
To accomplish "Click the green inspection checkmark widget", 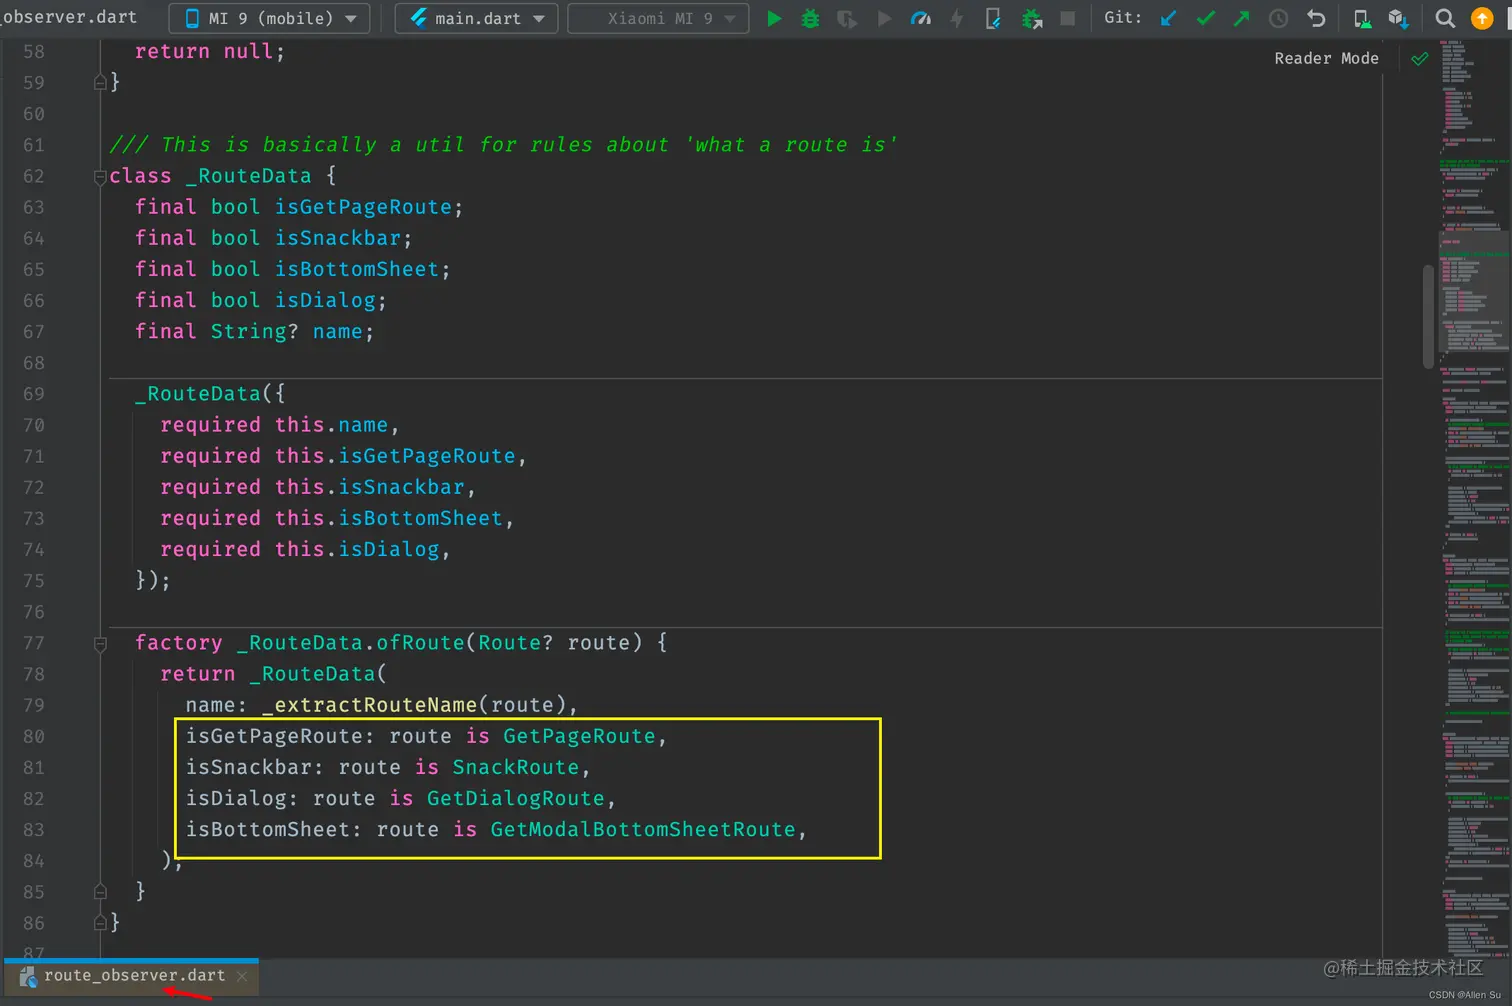I will pos(1419,59).
